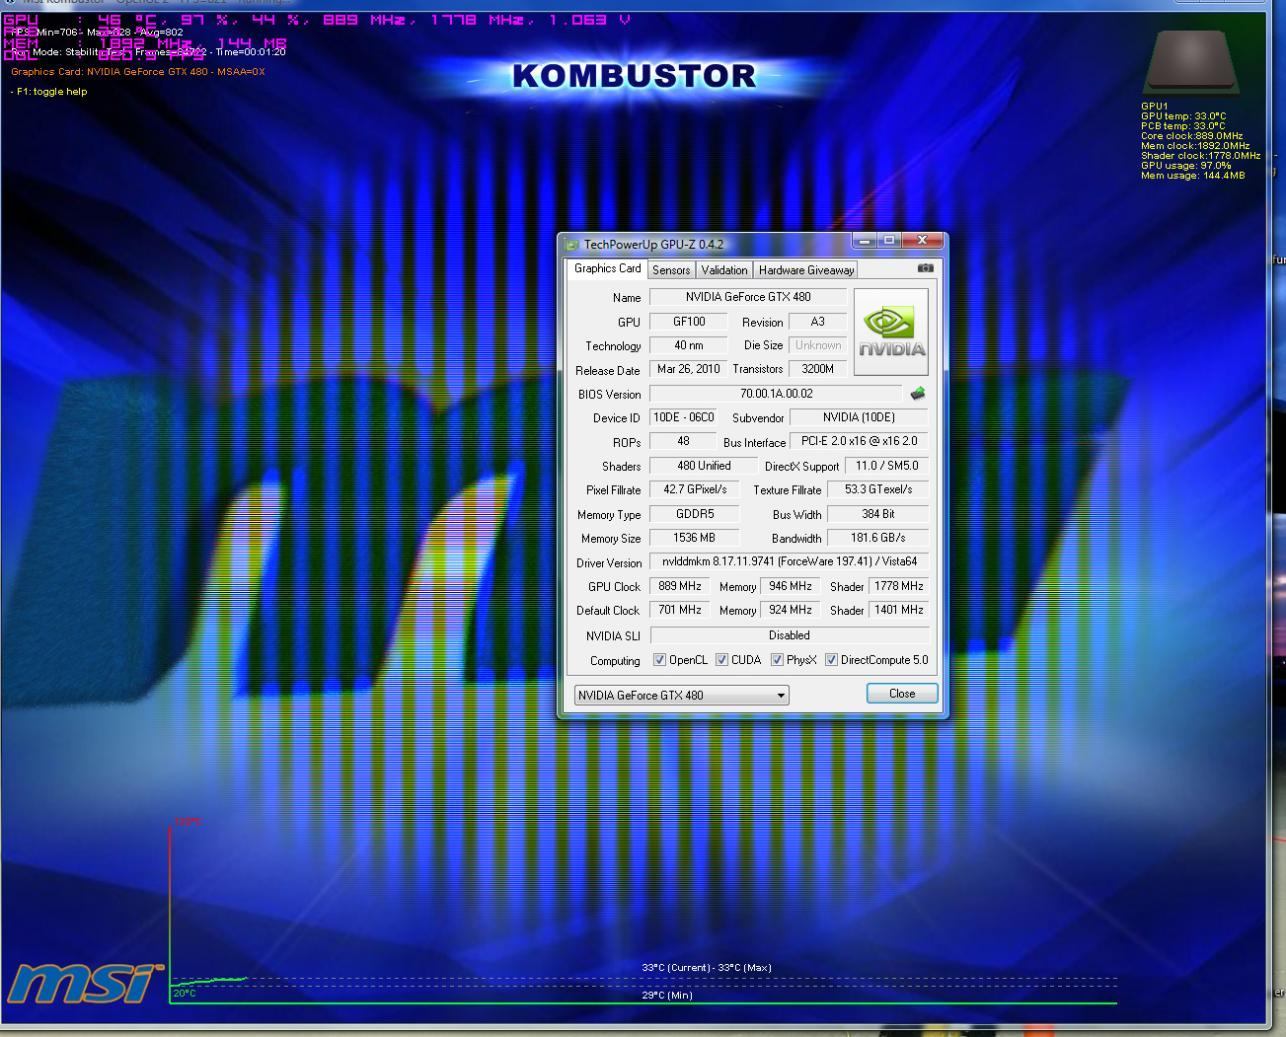Open the Validation tab
Viewport: 1286px width, 1037px height.
(x=724, y=270)
